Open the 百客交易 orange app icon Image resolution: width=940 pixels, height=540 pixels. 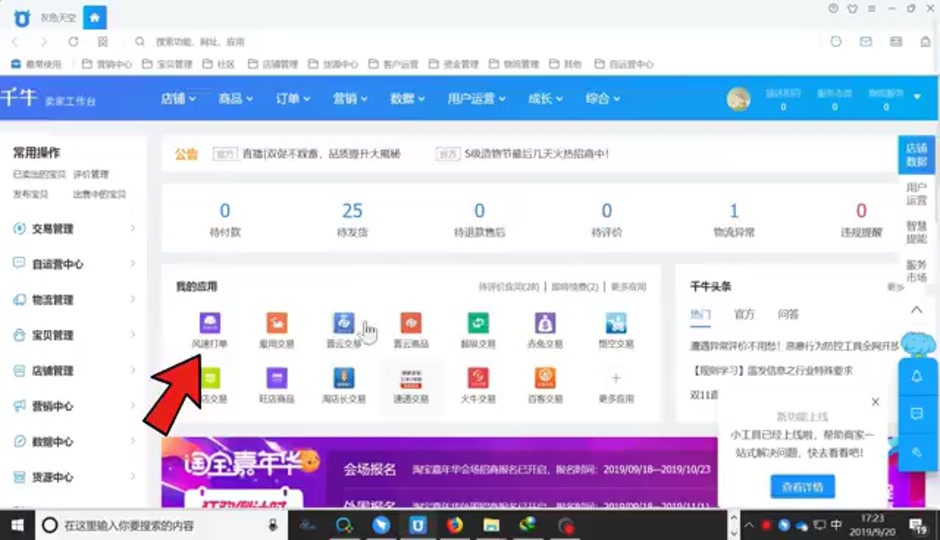545,378
